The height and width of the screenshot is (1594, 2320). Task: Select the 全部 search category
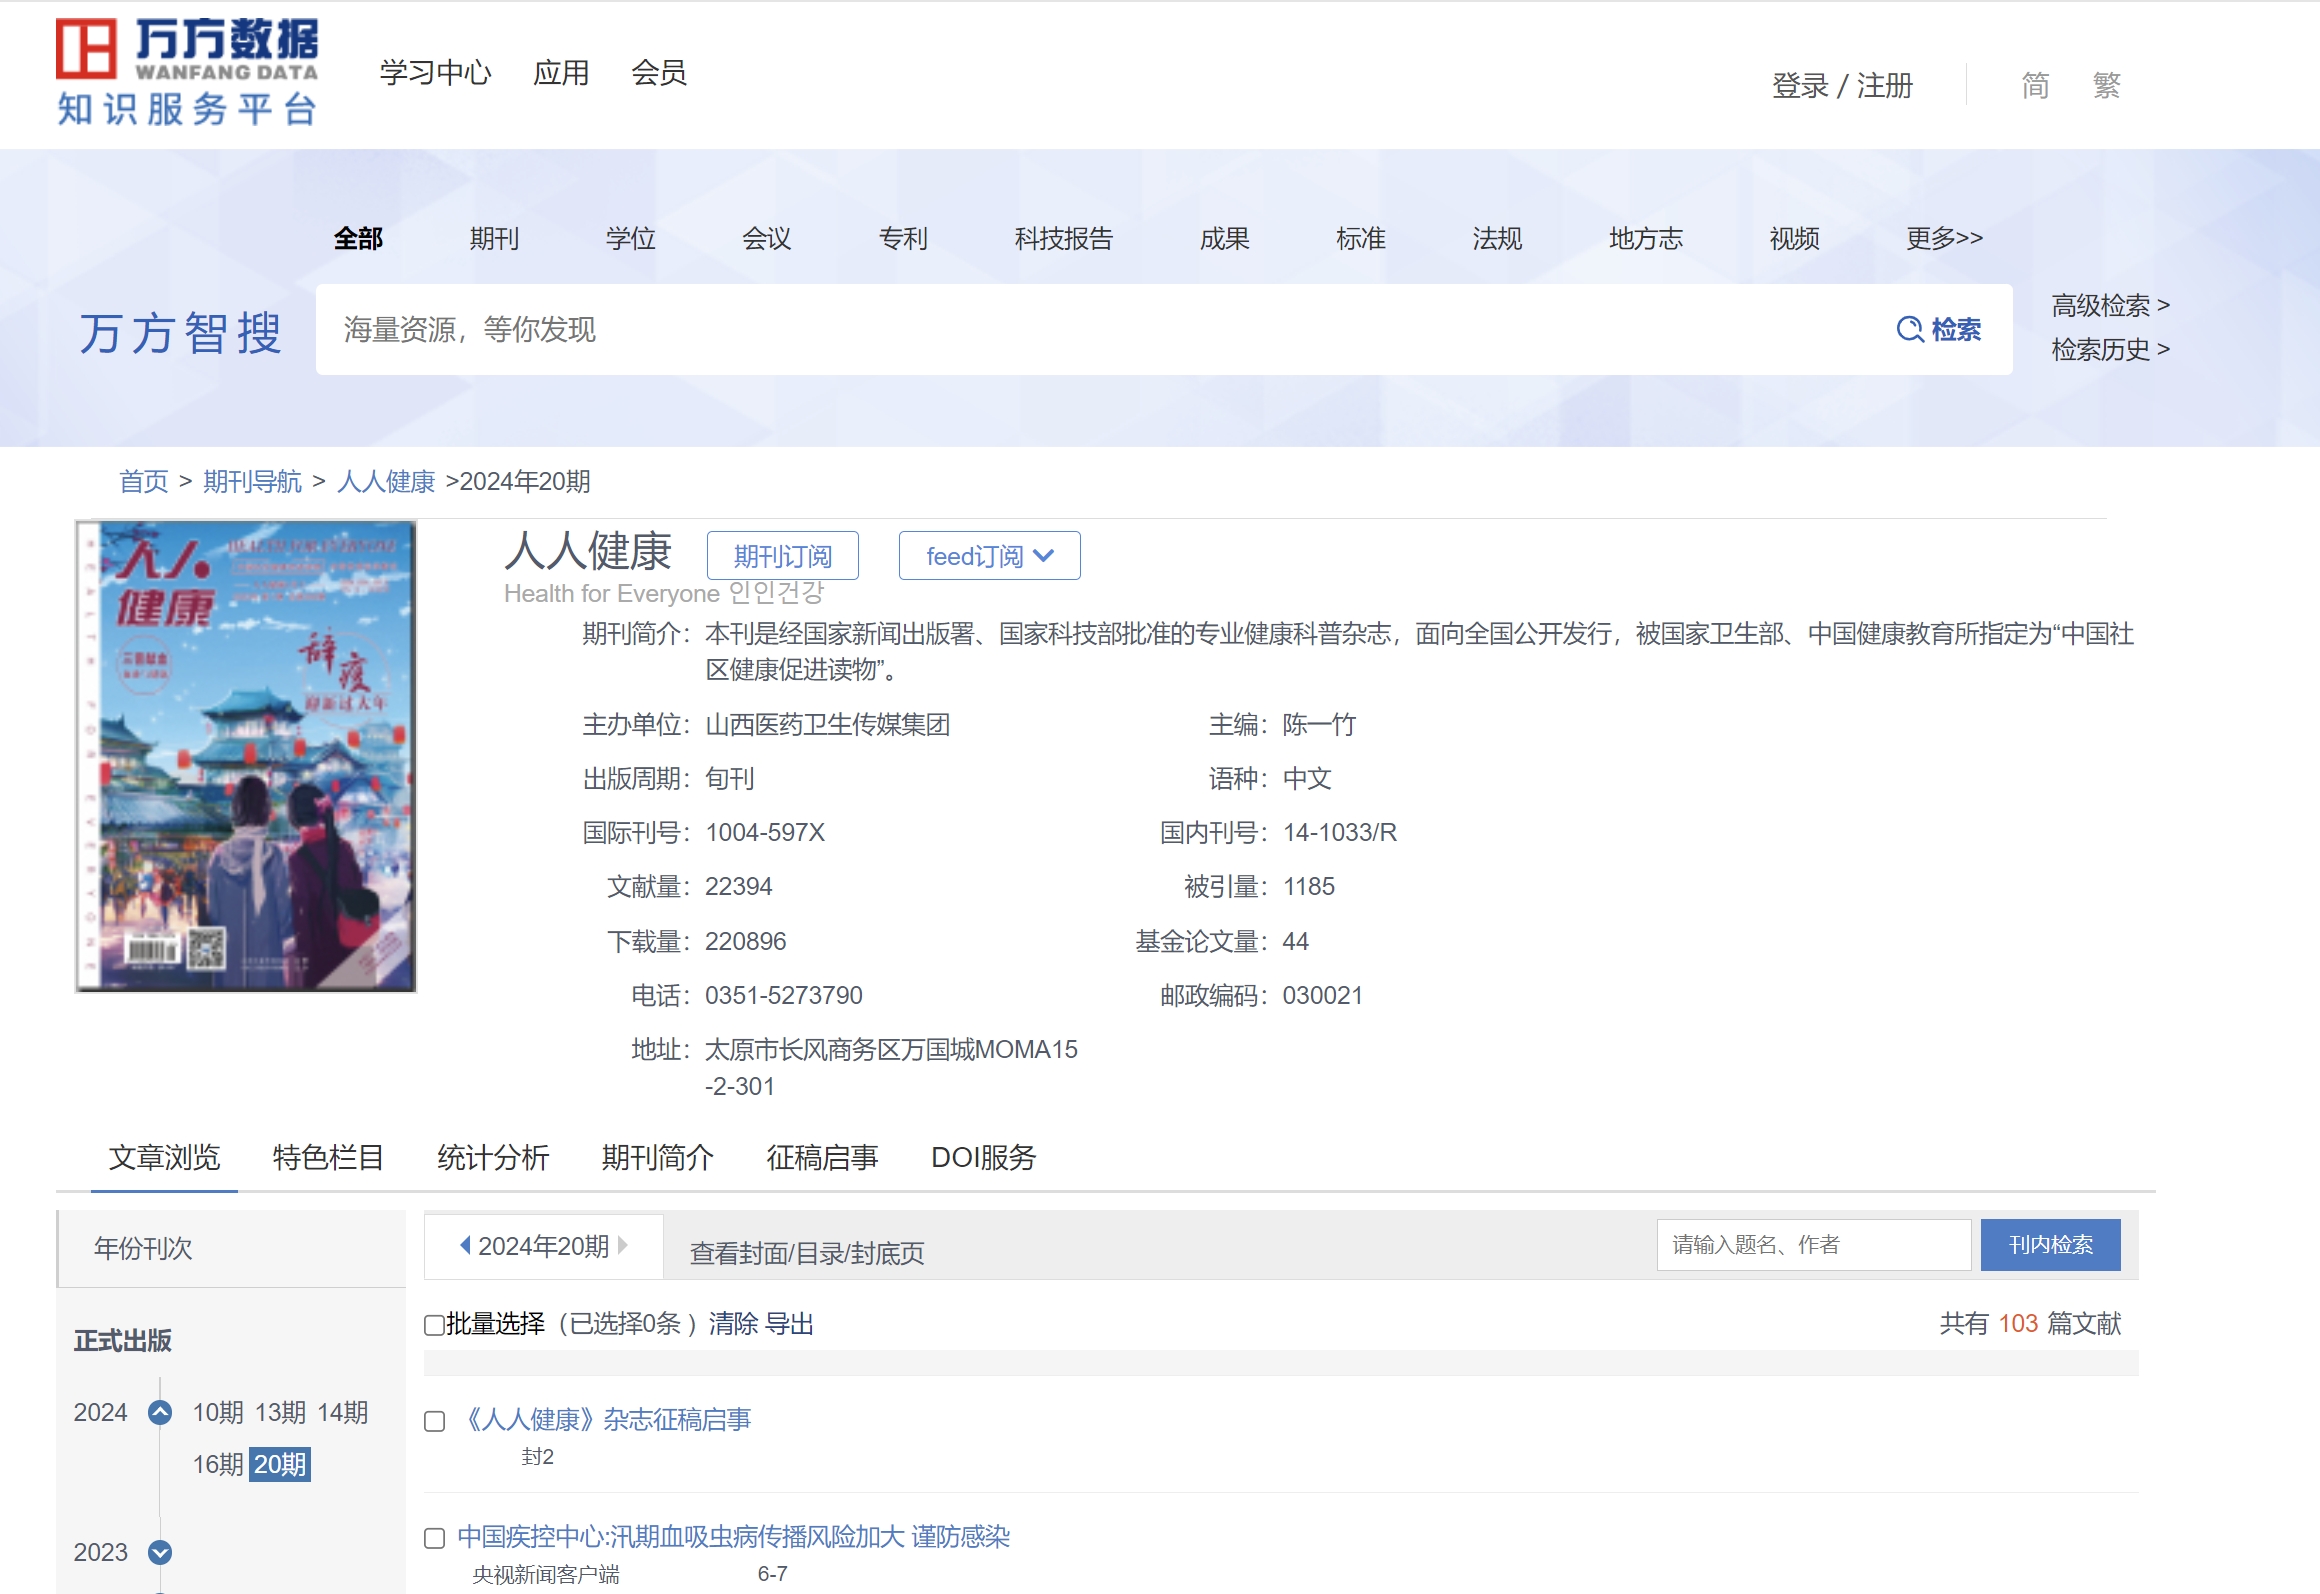point(358,238)
